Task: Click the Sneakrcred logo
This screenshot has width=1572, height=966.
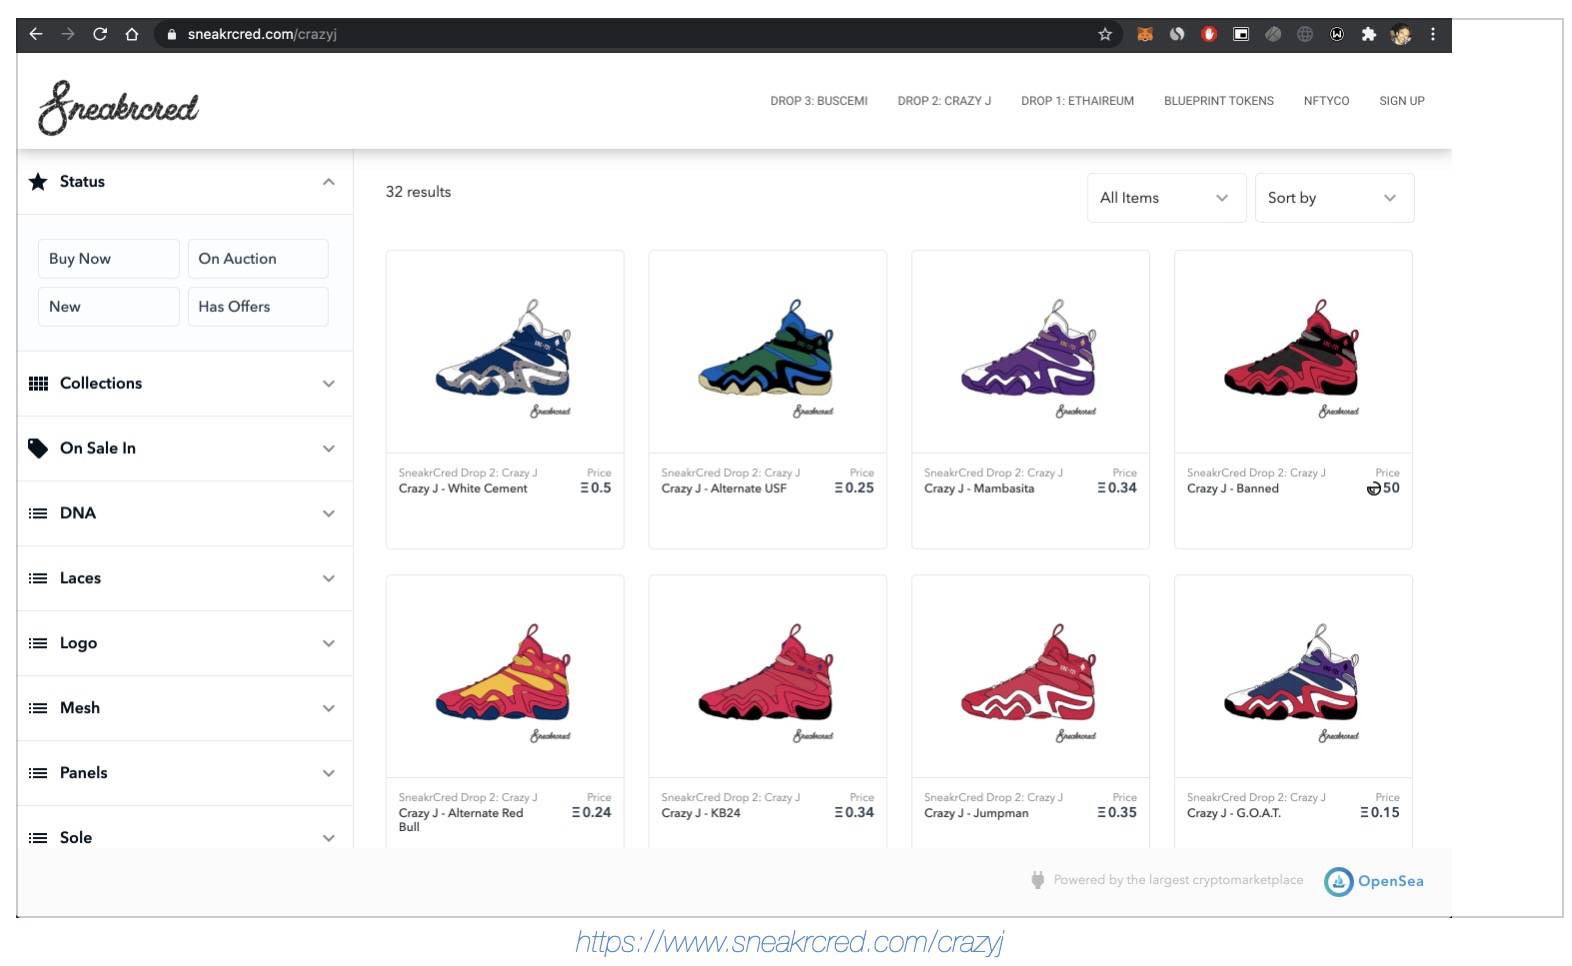Action: click(118, 107)
